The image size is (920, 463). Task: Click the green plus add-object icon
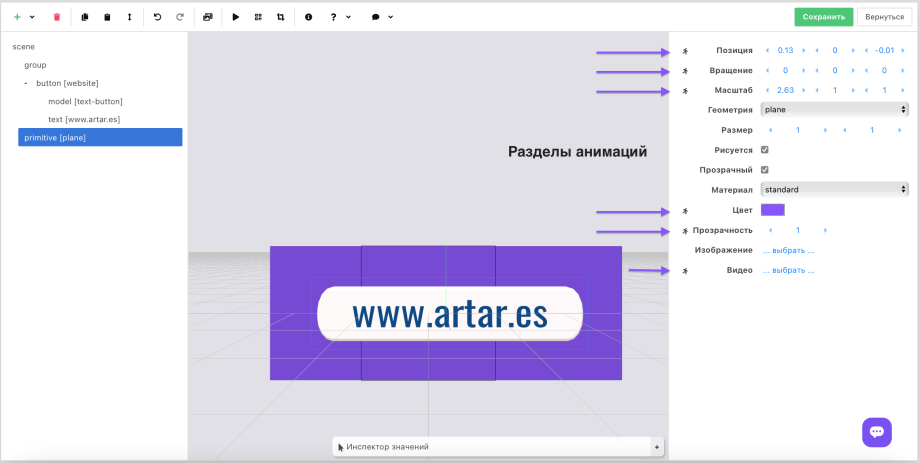(x=17, y=17)
